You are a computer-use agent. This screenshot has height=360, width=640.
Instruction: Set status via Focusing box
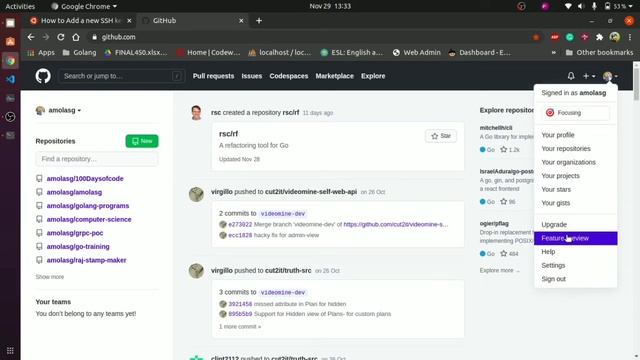coord(576,113)
